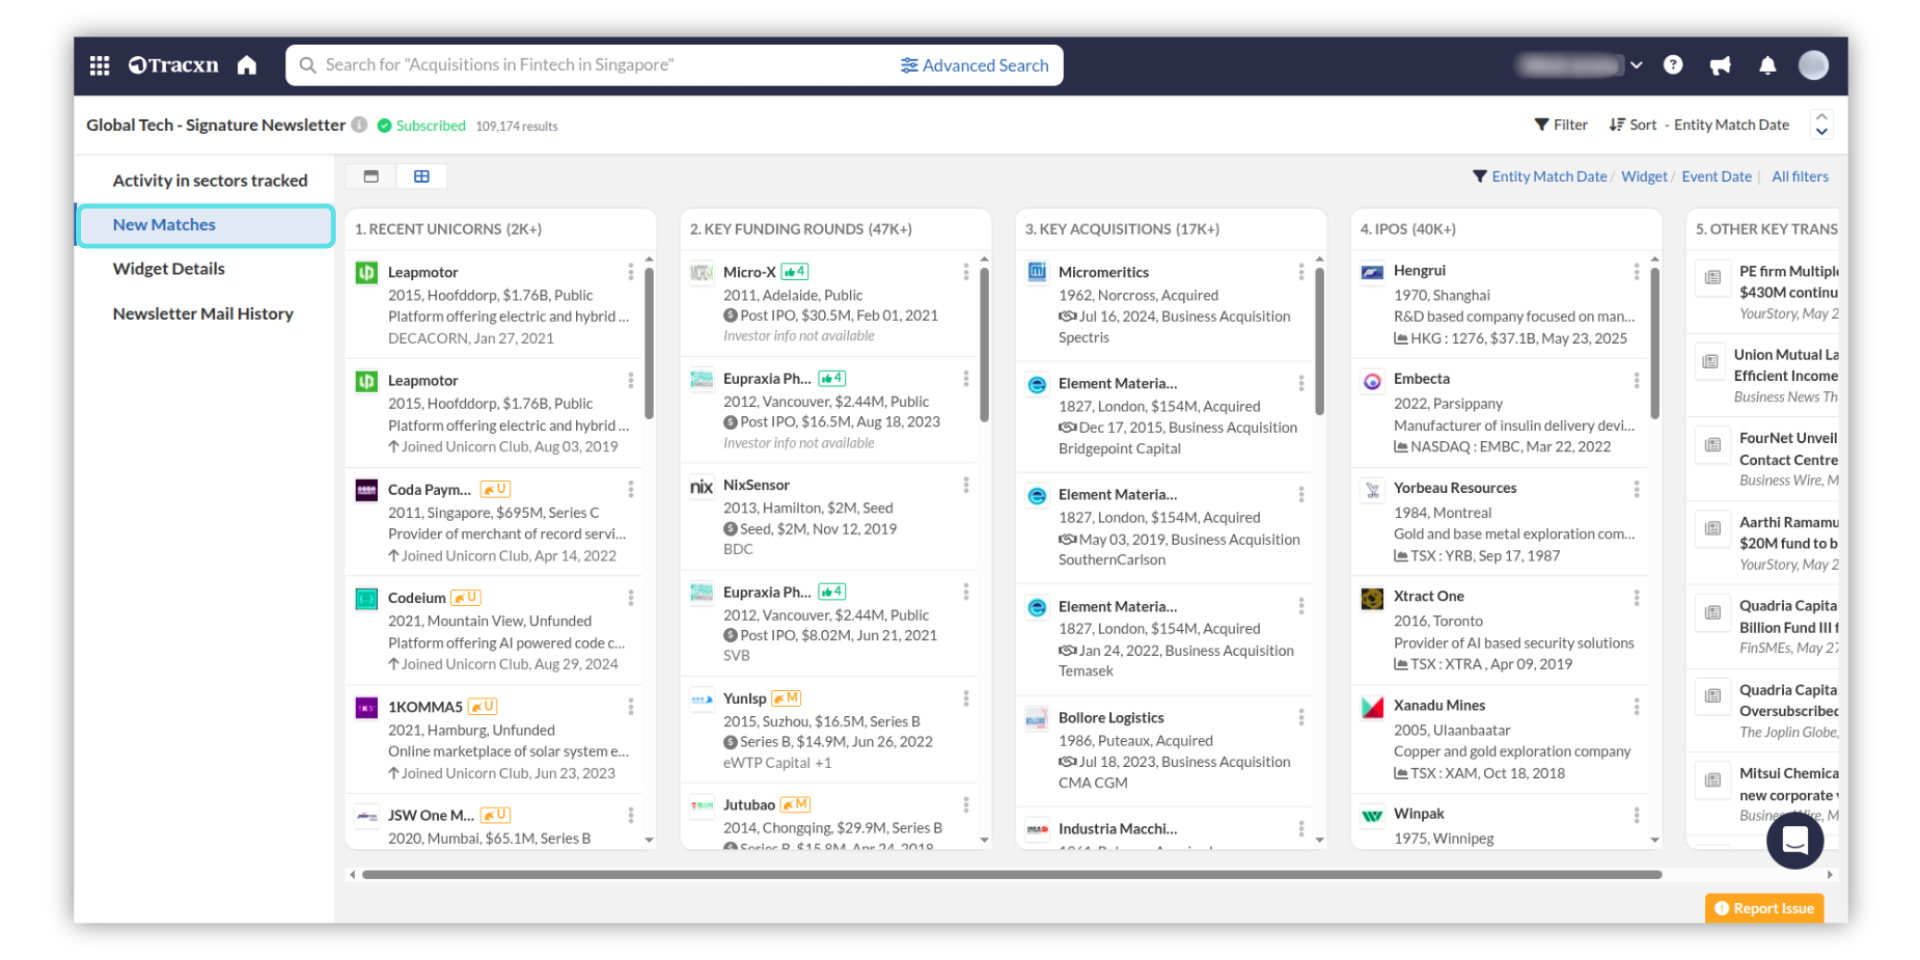
Task: Expand the blurred account name dropdown
Action: 1636,65
